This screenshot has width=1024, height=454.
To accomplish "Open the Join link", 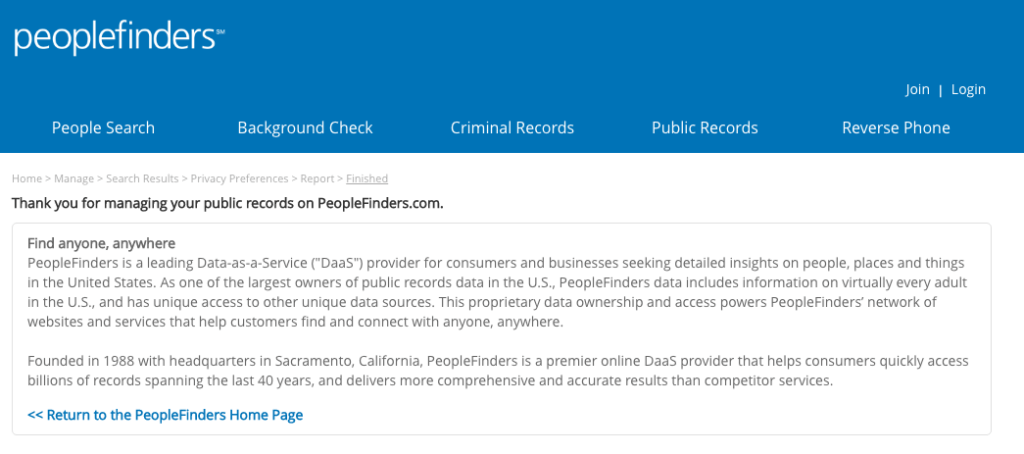I will click(917, 90).
